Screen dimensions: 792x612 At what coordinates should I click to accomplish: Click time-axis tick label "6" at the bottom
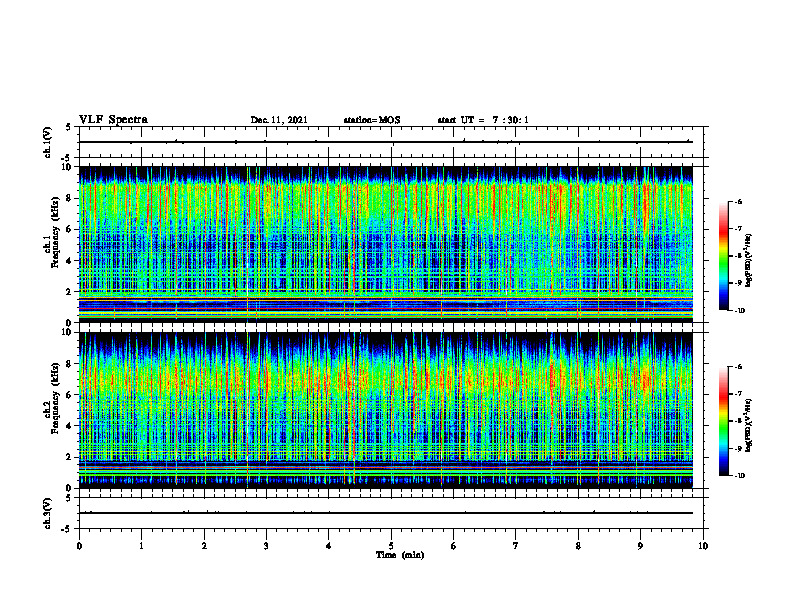click(454, 546)
